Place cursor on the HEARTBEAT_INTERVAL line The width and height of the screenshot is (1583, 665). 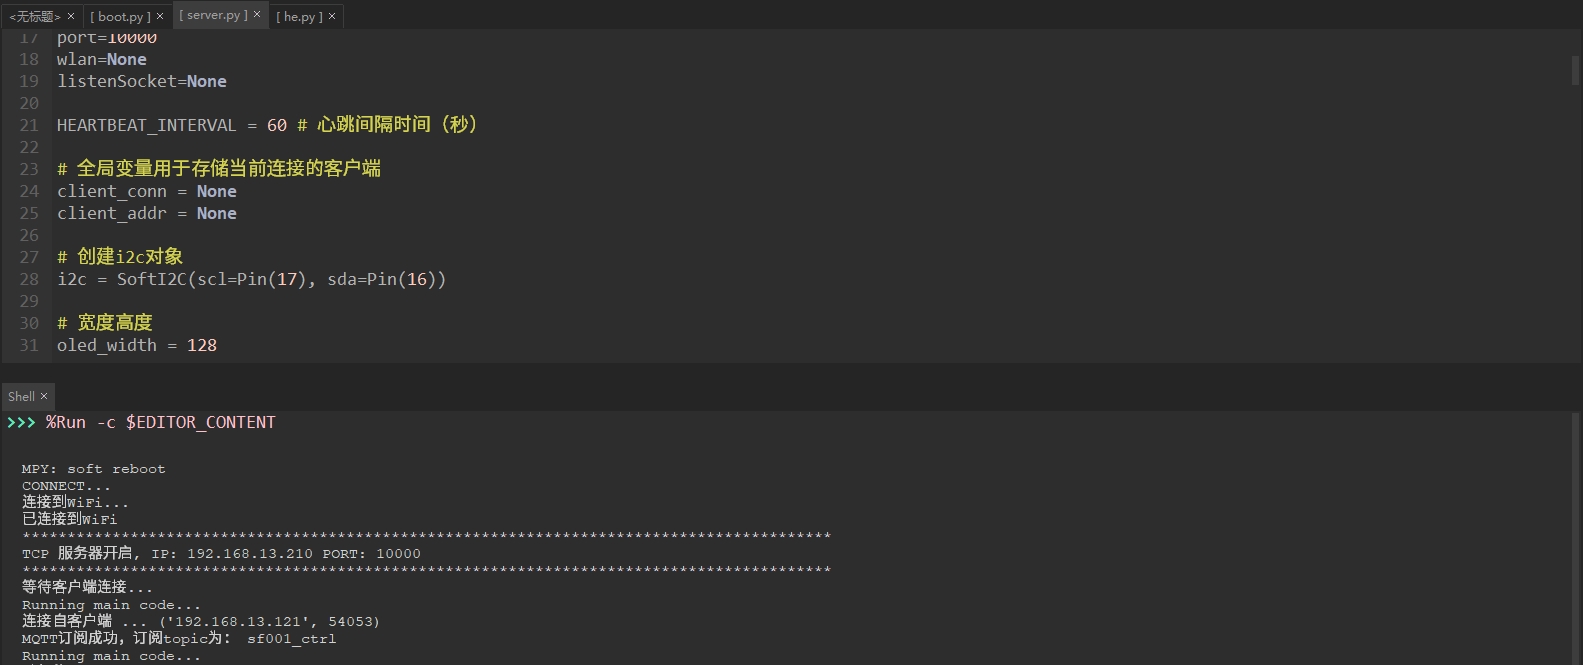(x=268, y=125)
